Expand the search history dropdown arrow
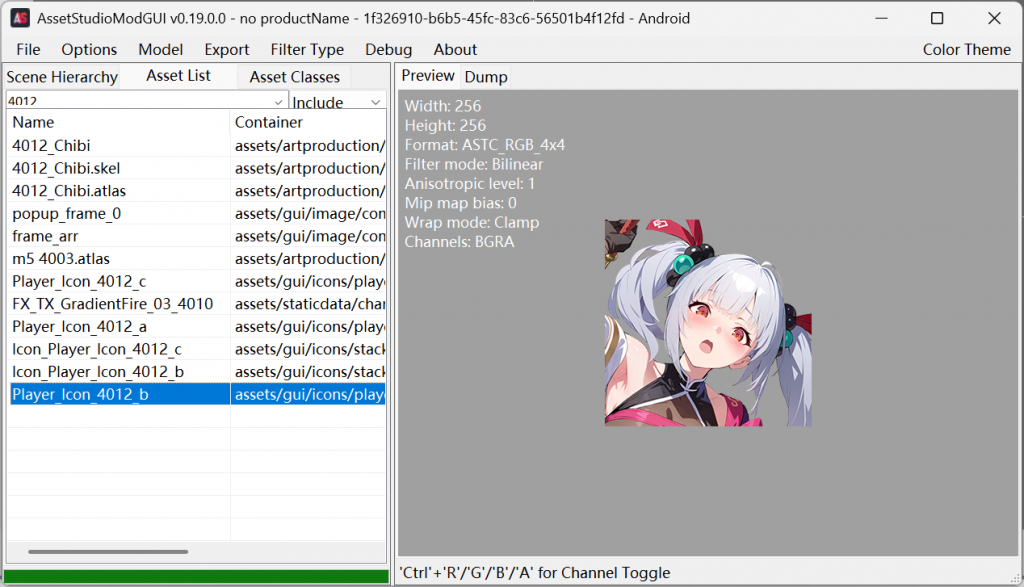The height and width of the screenshot is (587, 1024). coord(279,102)
